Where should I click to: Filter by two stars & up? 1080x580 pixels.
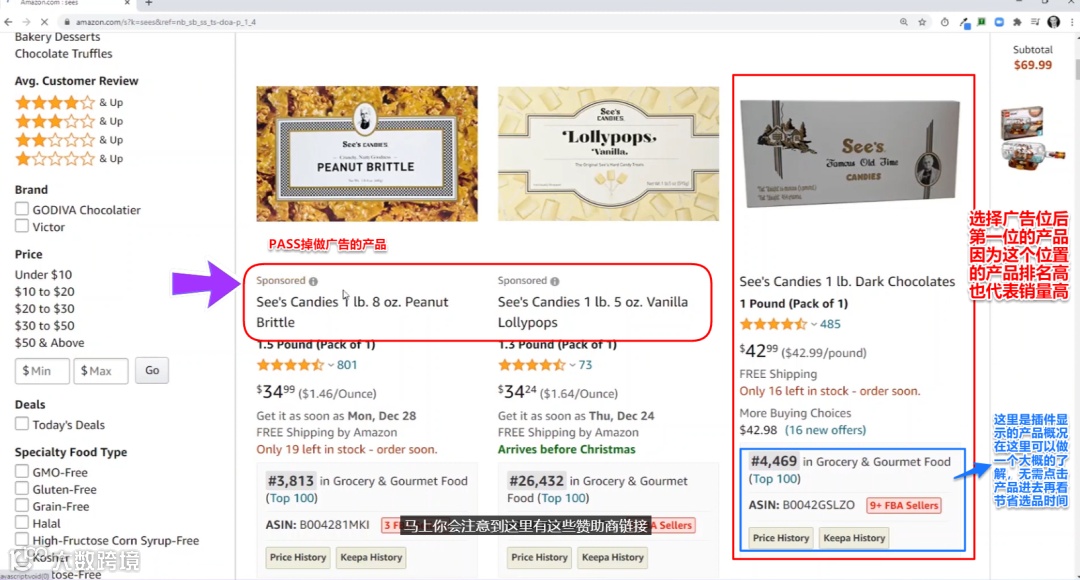[69, 140]
